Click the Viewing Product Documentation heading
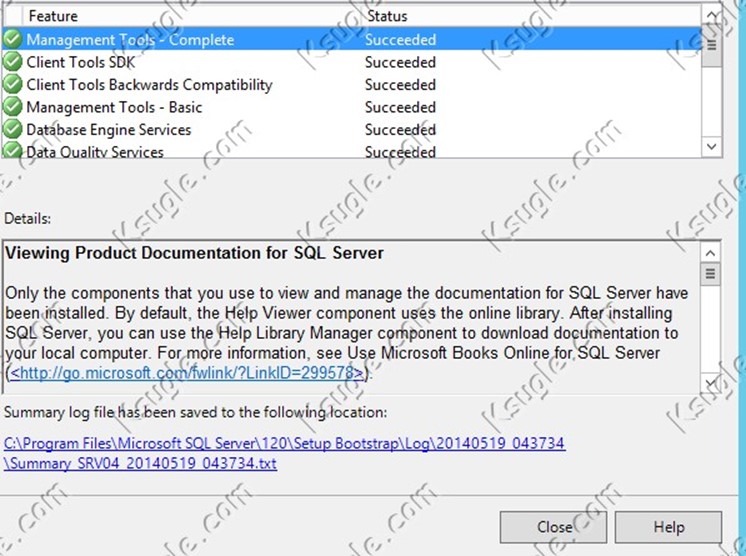 pos(194,253)
